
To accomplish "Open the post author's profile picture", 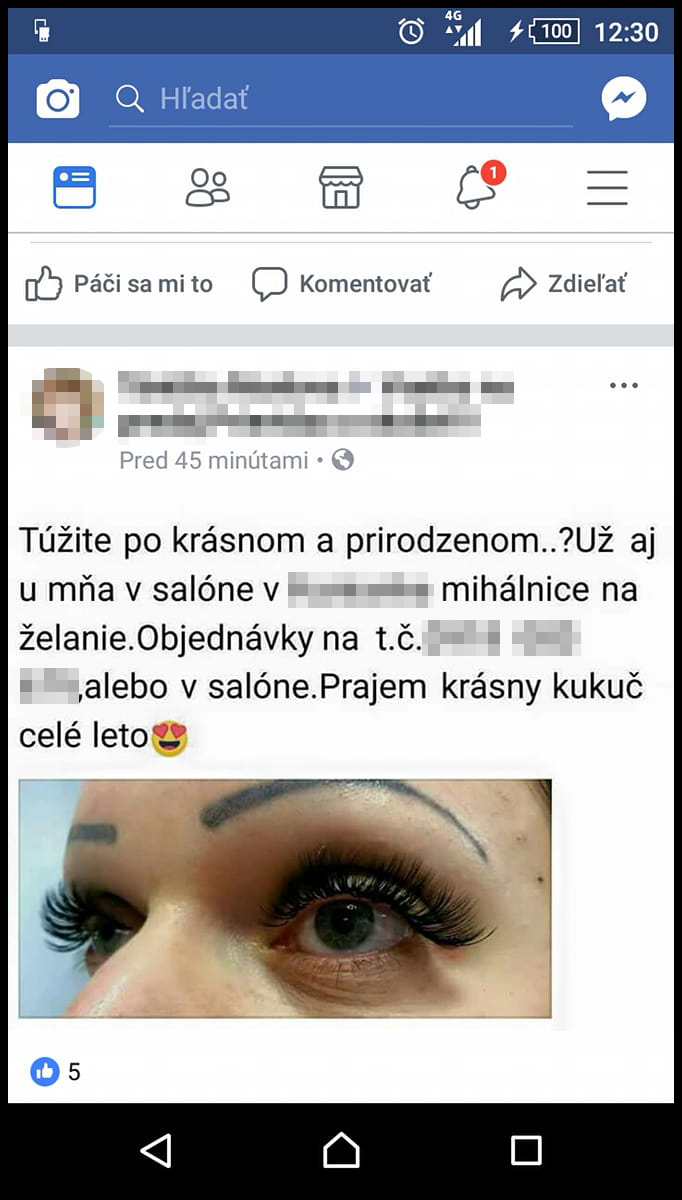I will pyautogui.click(x=66, y=406).
